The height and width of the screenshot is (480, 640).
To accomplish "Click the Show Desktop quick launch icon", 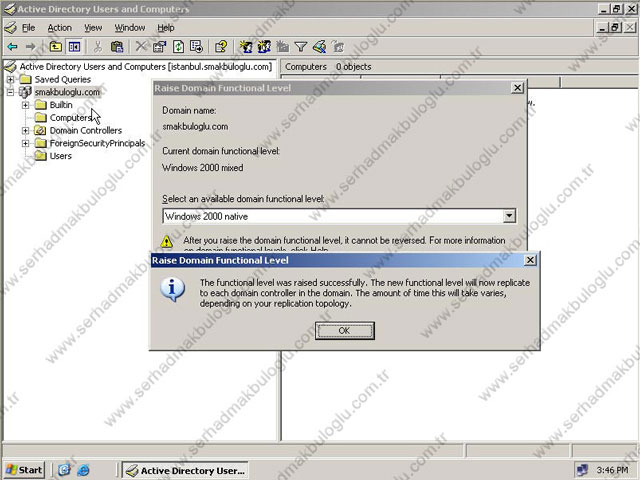I will point(64,470).
